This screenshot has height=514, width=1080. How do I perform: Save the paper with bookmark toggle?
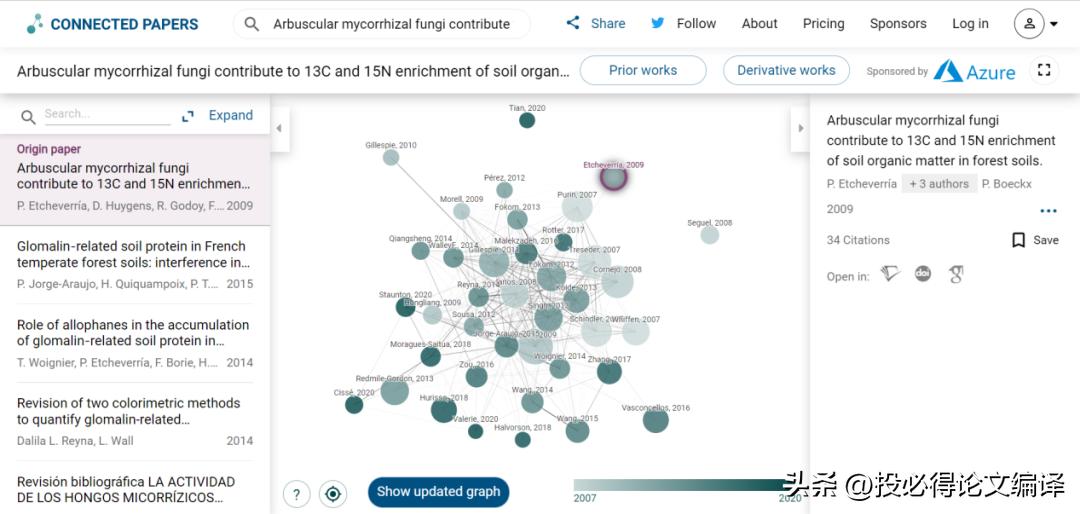(1035, 240)
